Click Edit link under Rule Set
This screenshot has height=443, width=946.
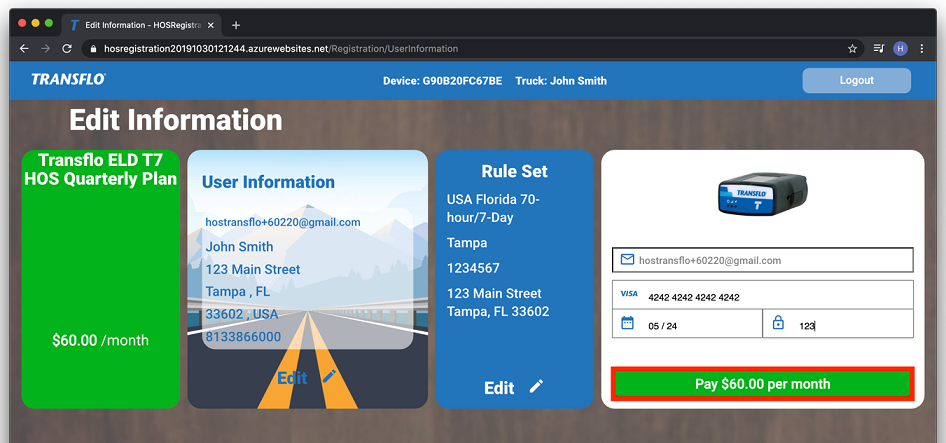click(x=500, y=387)
